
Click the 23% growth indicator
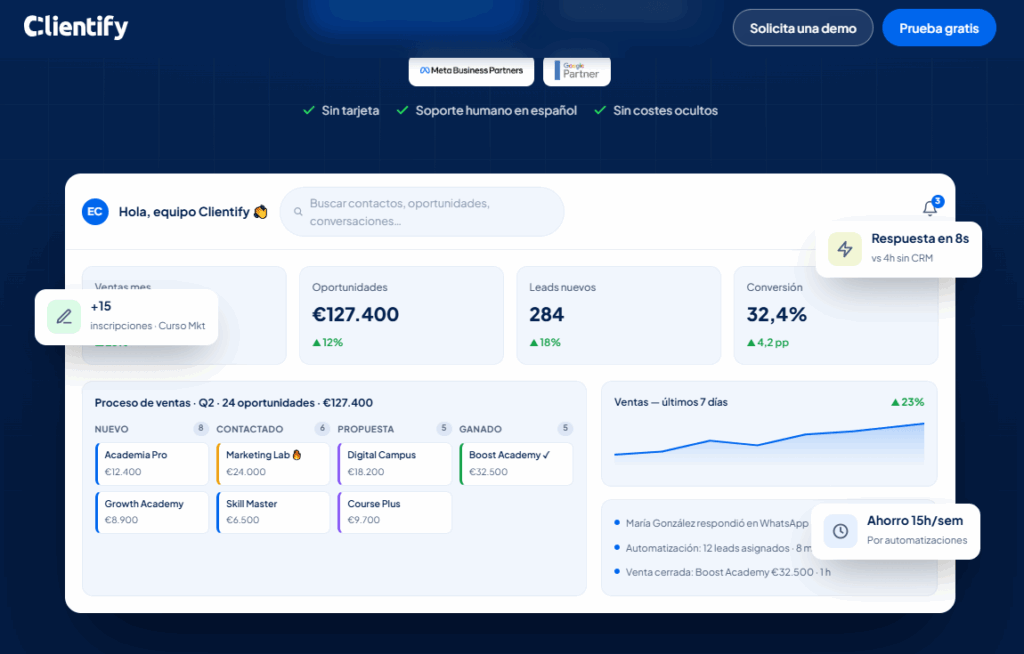coord(908,402)
